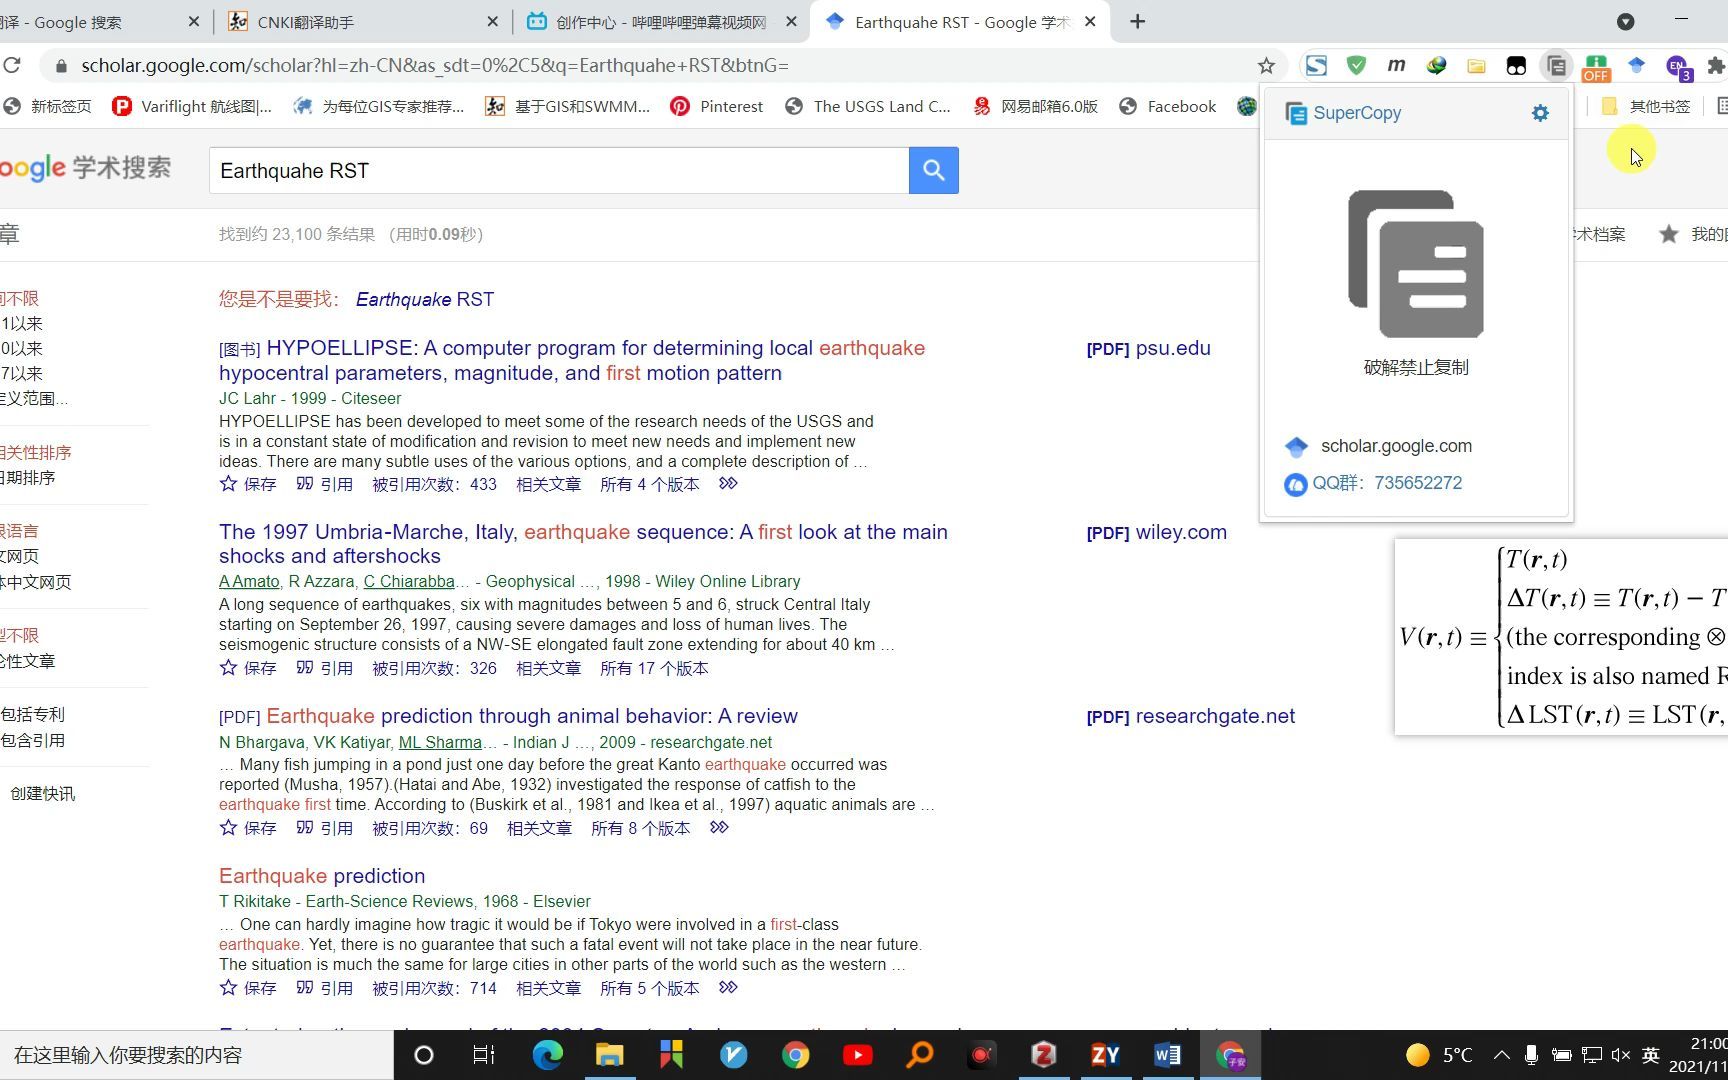Click the SuperCopy extension icon in toolbar
The width and height of the screenshot is (1728, 1080).
[1556, 66]
